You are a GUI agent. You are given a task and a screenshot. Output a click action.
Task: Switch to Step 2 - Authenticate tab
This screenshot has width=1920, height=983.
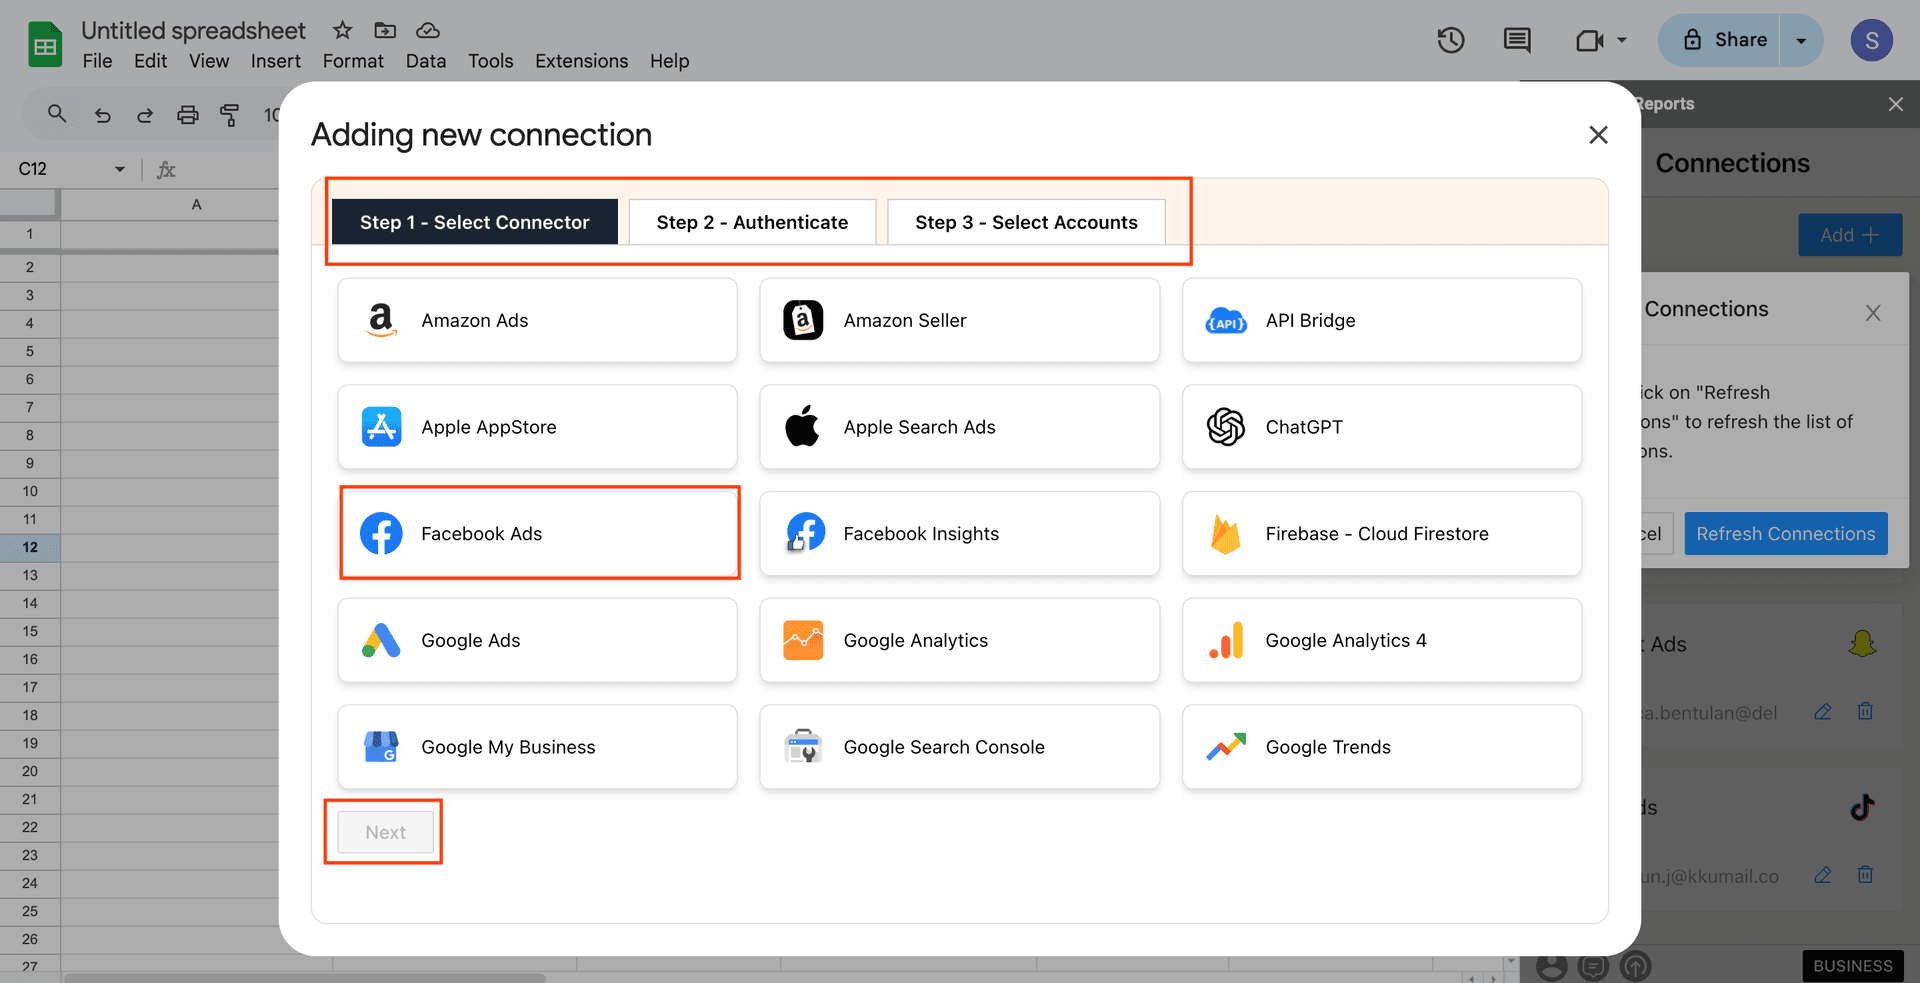752,222
